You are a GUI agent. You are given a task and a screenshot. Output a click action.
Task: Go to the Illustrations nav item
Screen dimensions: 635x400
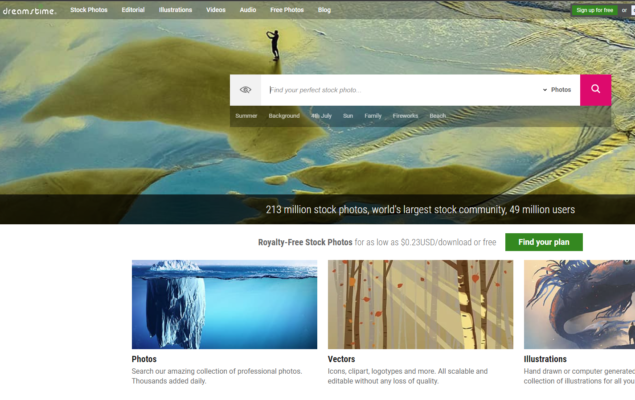(175, 10)
